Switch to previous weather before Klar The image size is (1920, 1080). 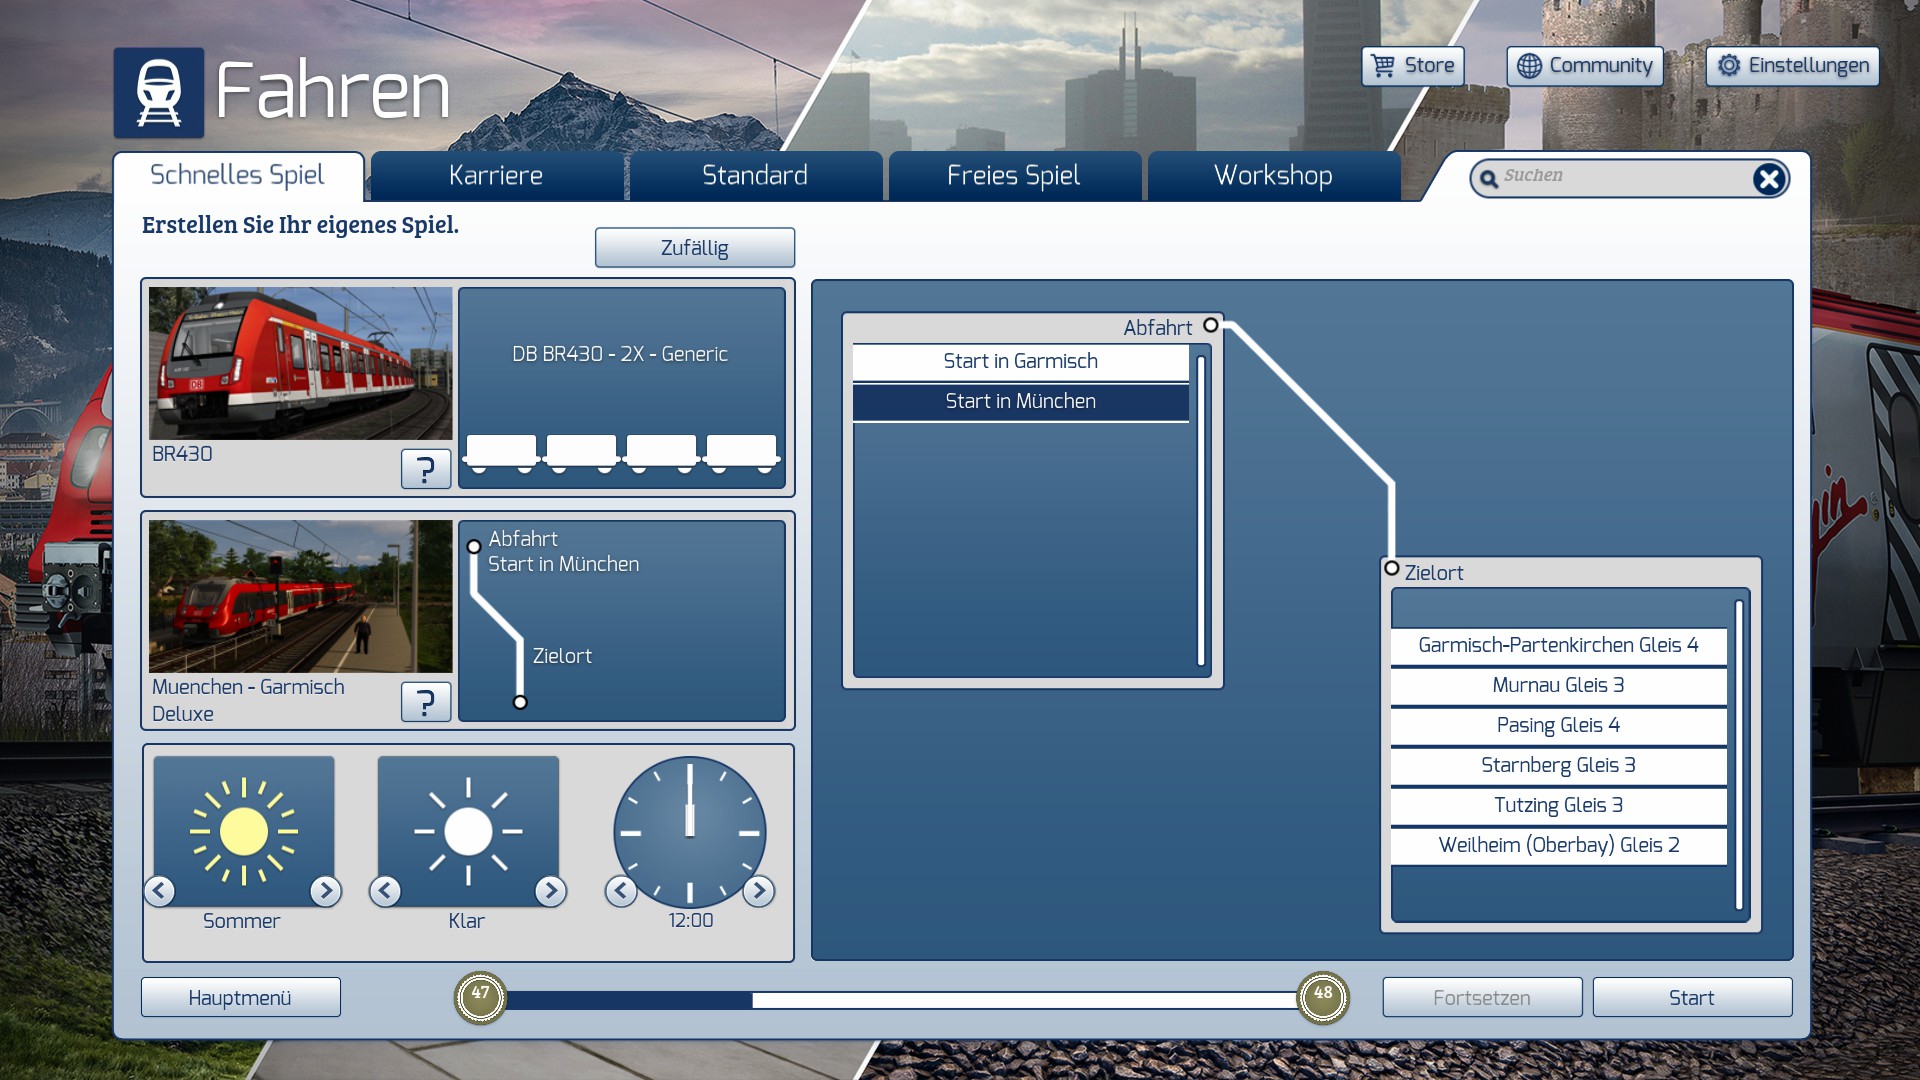(x=386, y=890)
